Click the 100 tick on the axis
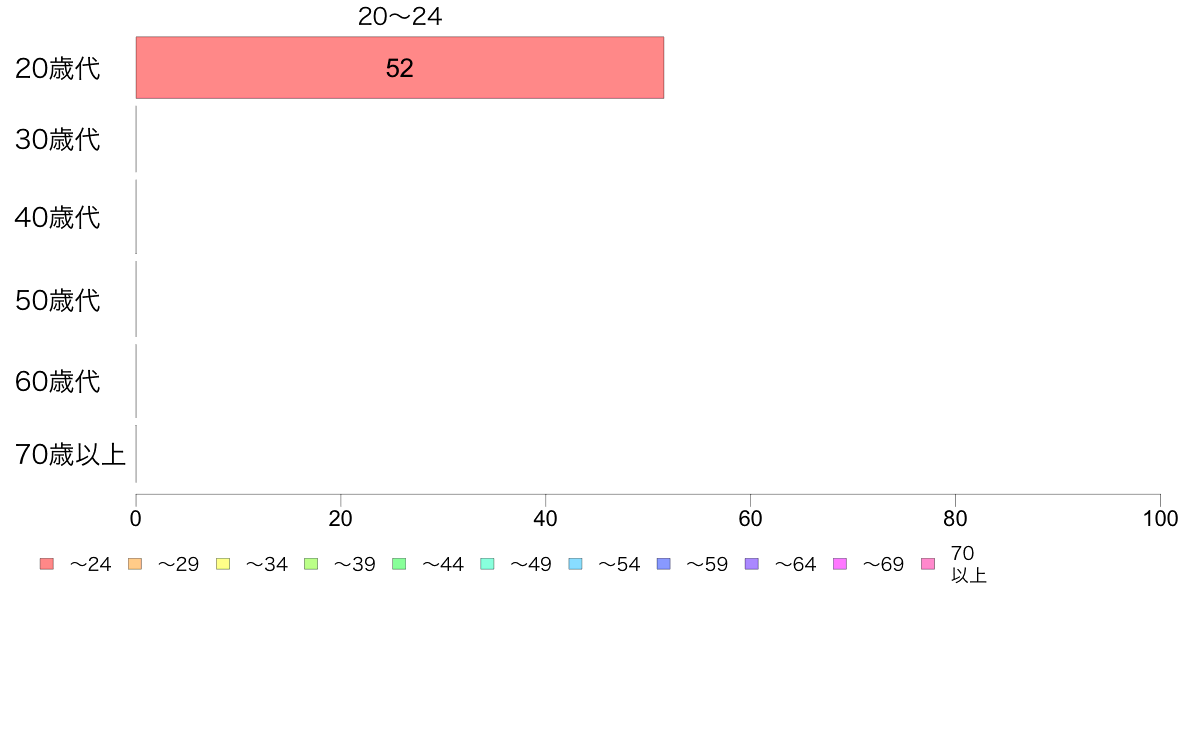 pyautogui.click(x=1160, y=518)
